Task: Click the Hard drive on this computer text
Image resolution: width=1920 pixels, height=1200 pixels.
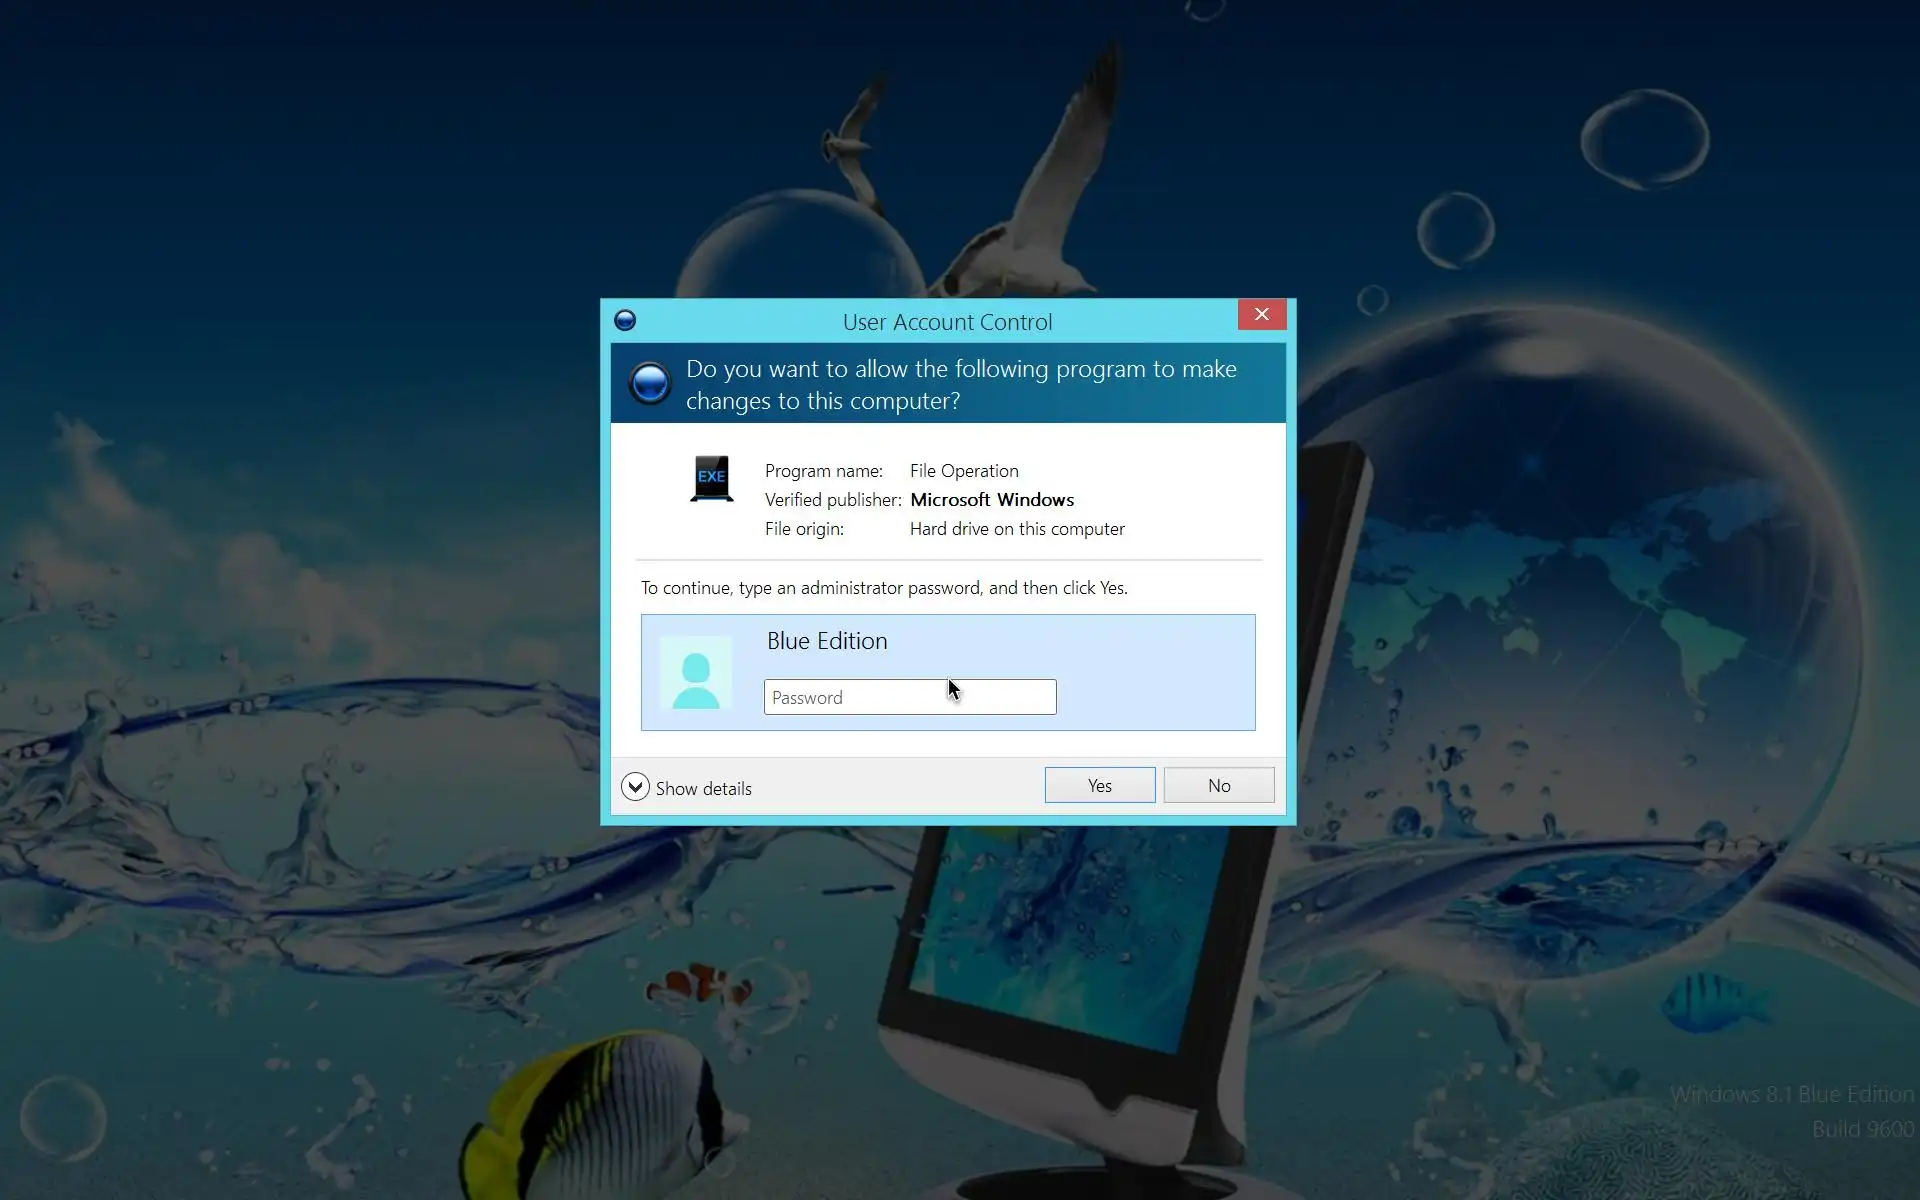Action: tap(1016, 529)
